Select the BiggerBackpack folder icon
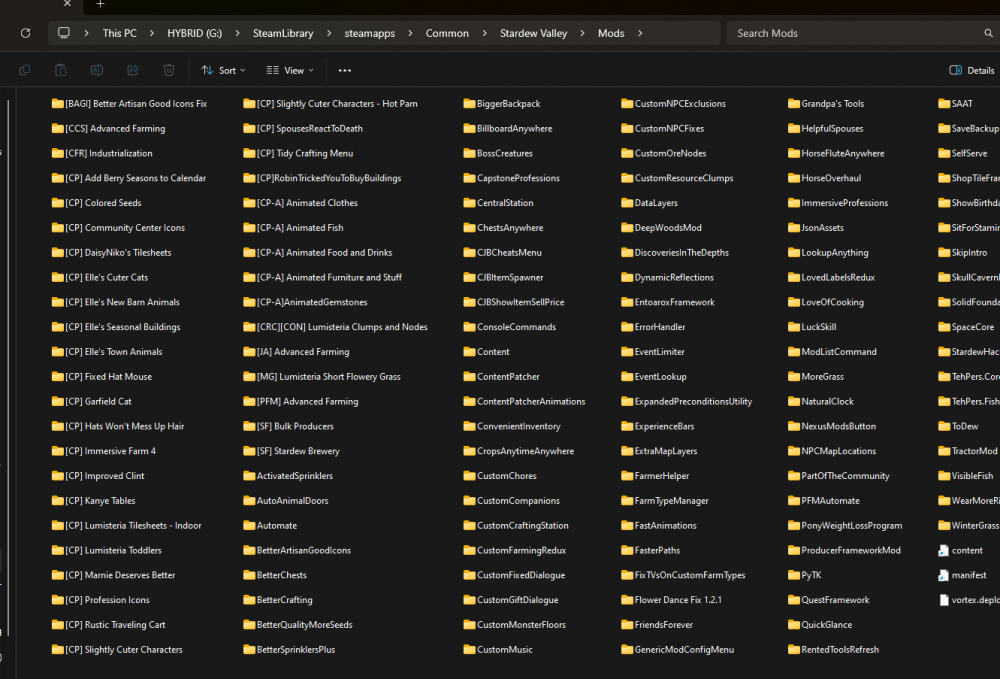The image size is (1000, 679). point(469,103)
